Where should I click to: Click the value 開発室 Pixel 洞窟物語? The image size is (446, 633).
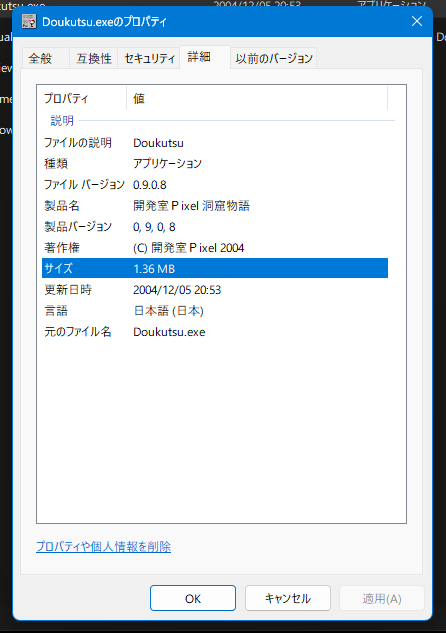pos(191,206)
